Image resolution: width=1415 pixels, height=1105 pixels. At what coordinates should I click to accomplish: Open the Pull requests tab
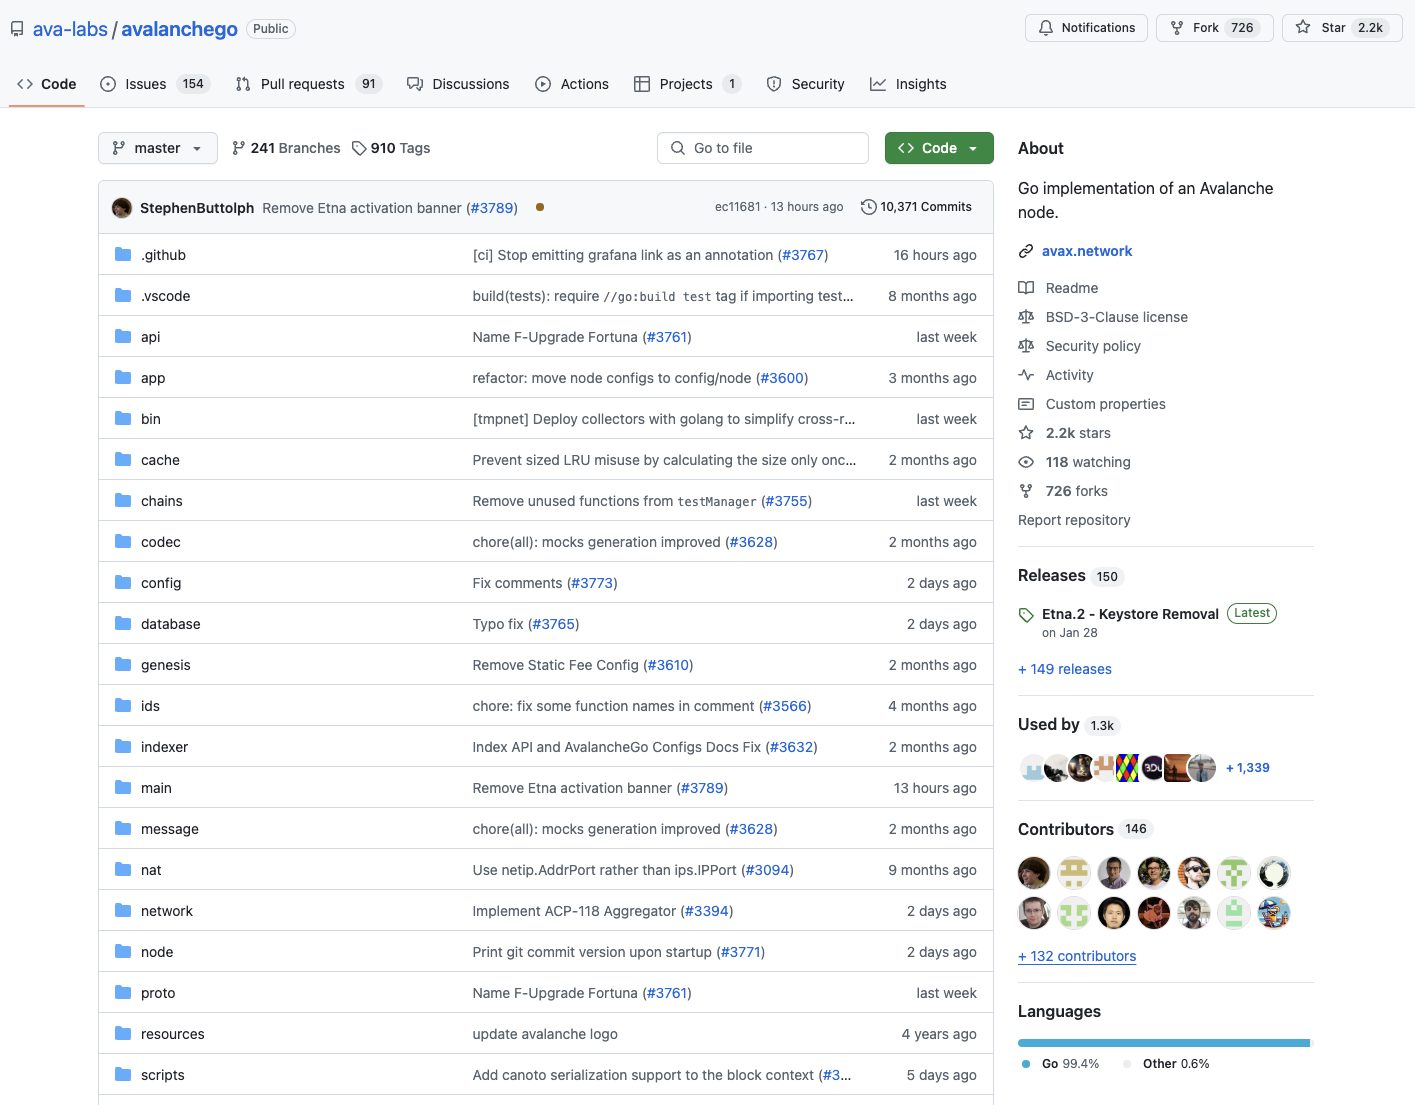[308, 84]
